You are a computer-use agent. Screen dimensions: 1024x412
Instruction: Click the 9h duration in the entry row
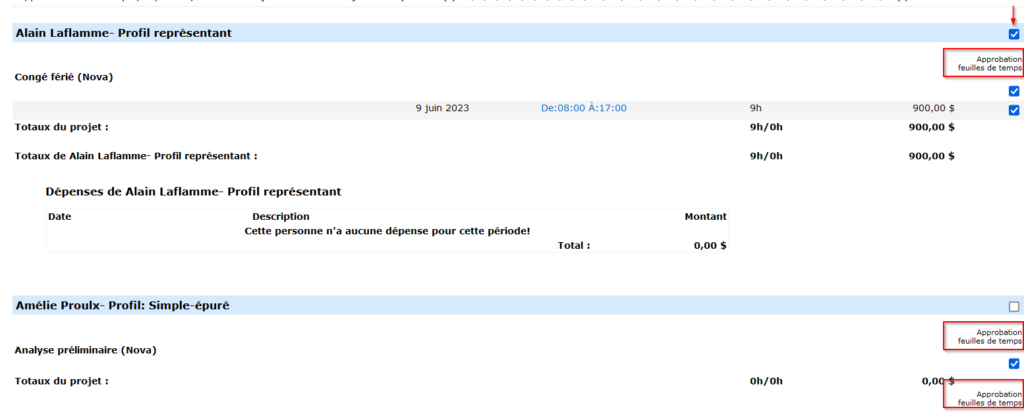point(755,108)
